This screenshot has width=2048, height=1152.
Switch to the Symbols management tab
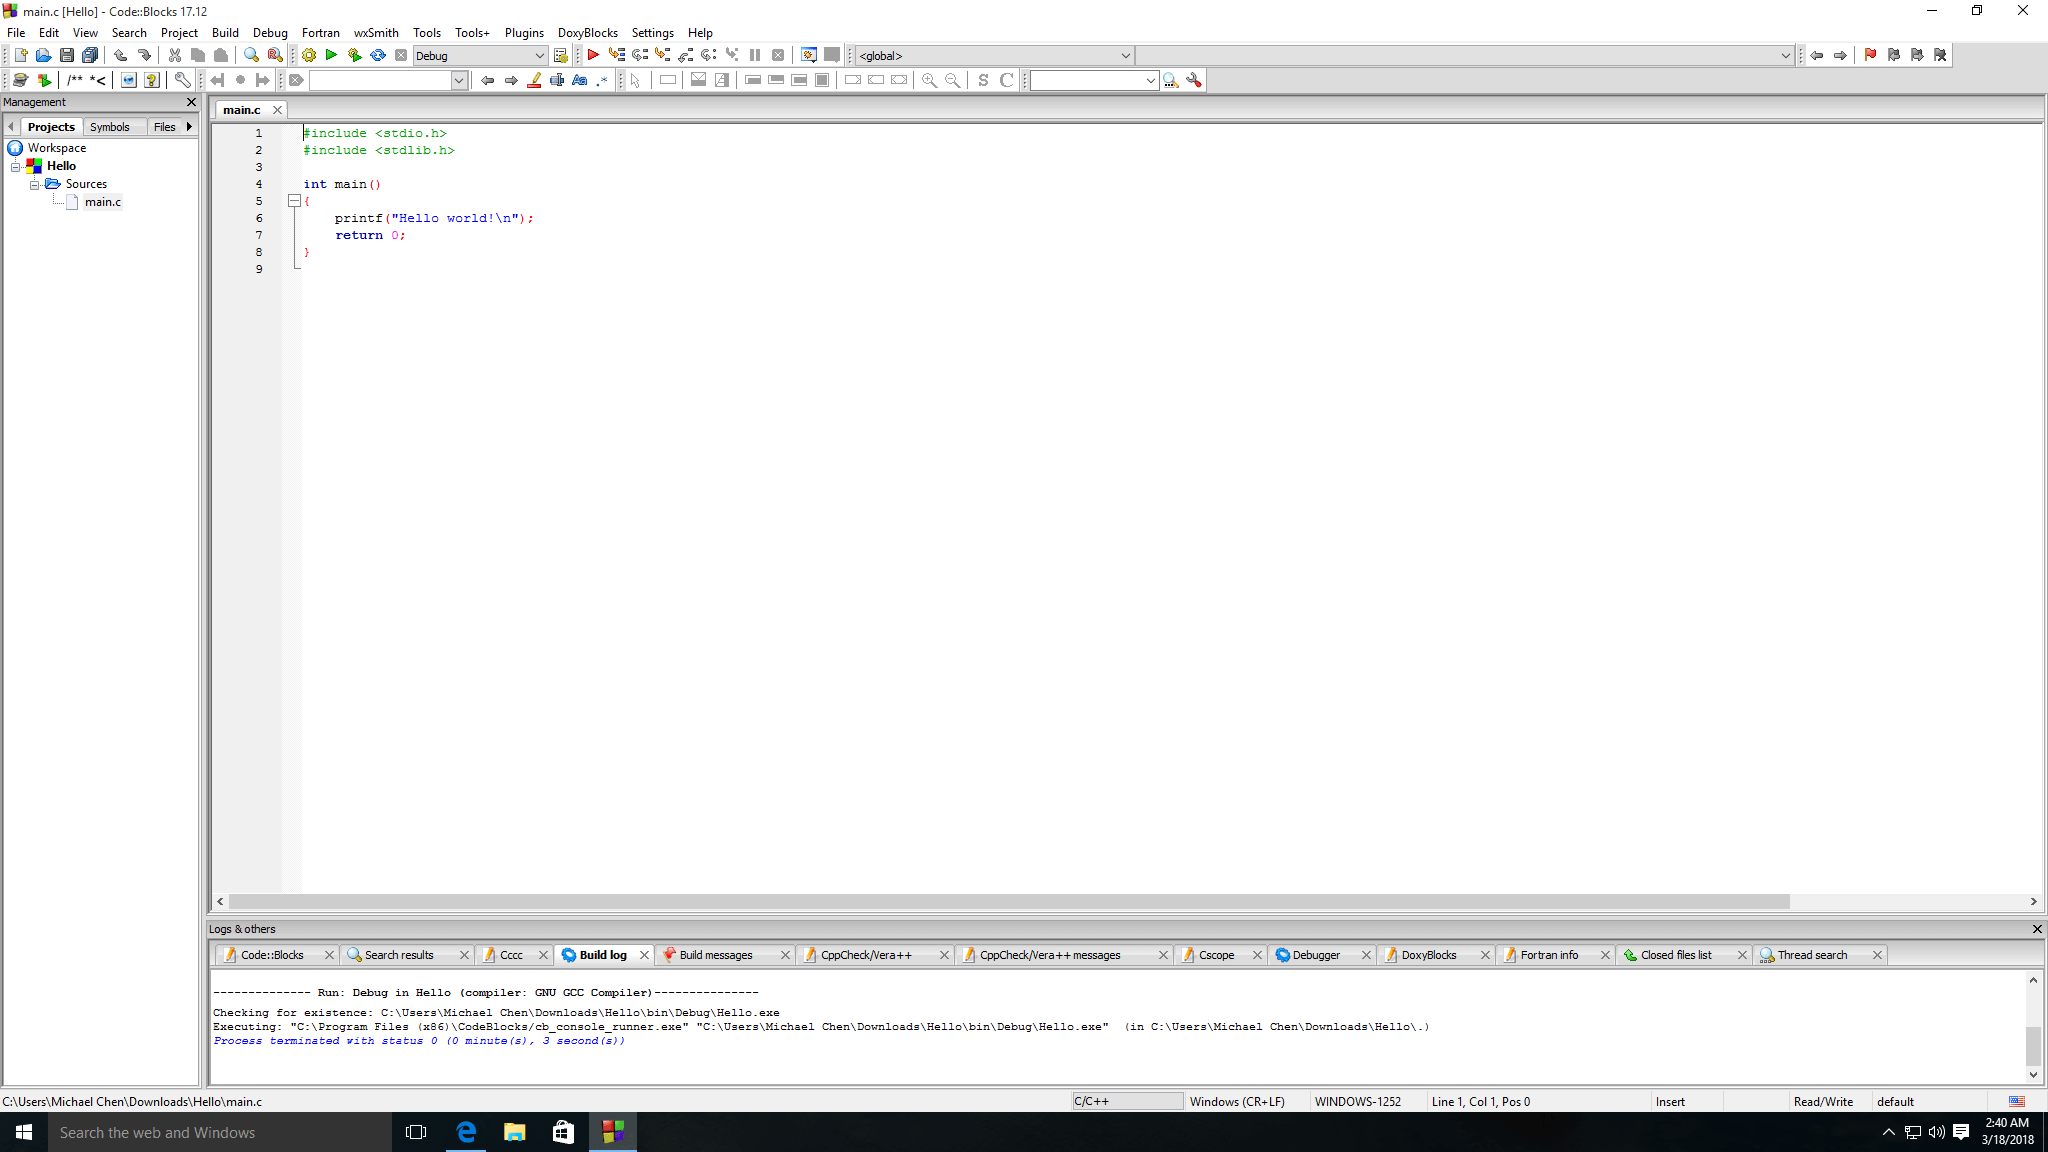(109, 127)
